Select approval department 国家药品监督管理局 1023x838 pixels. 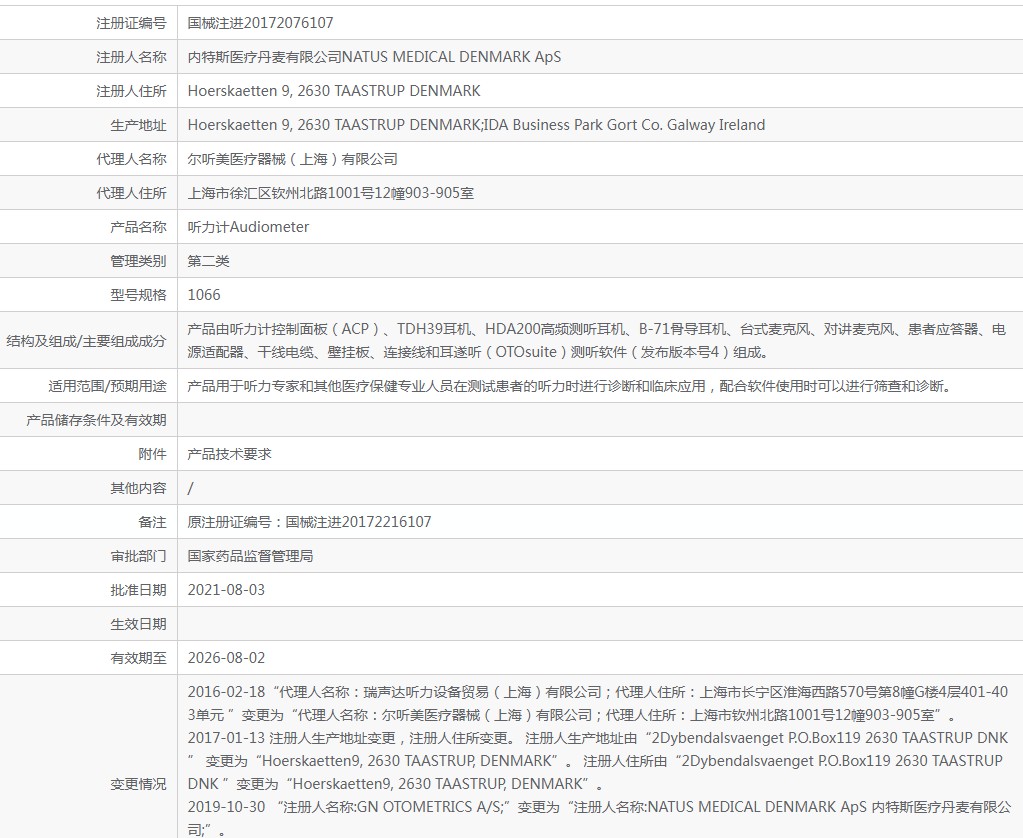tap(250, 555)
